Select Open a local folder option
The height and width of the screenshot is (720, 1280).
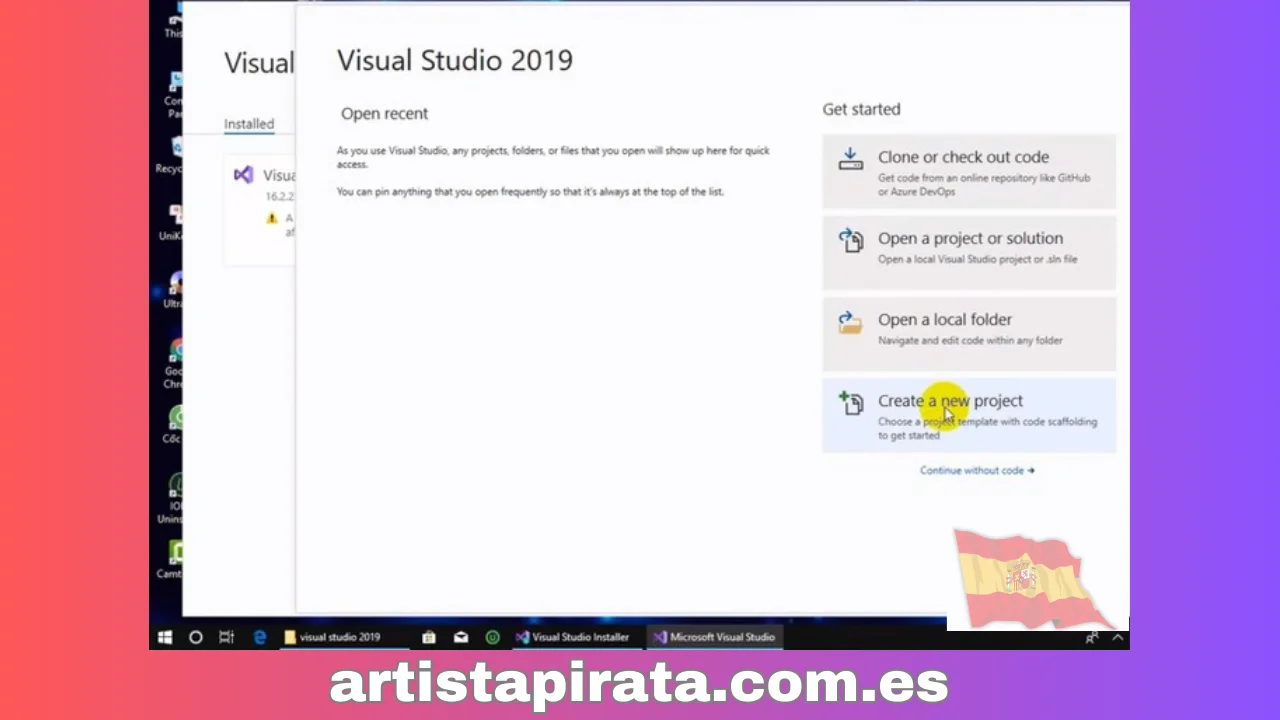969,333
